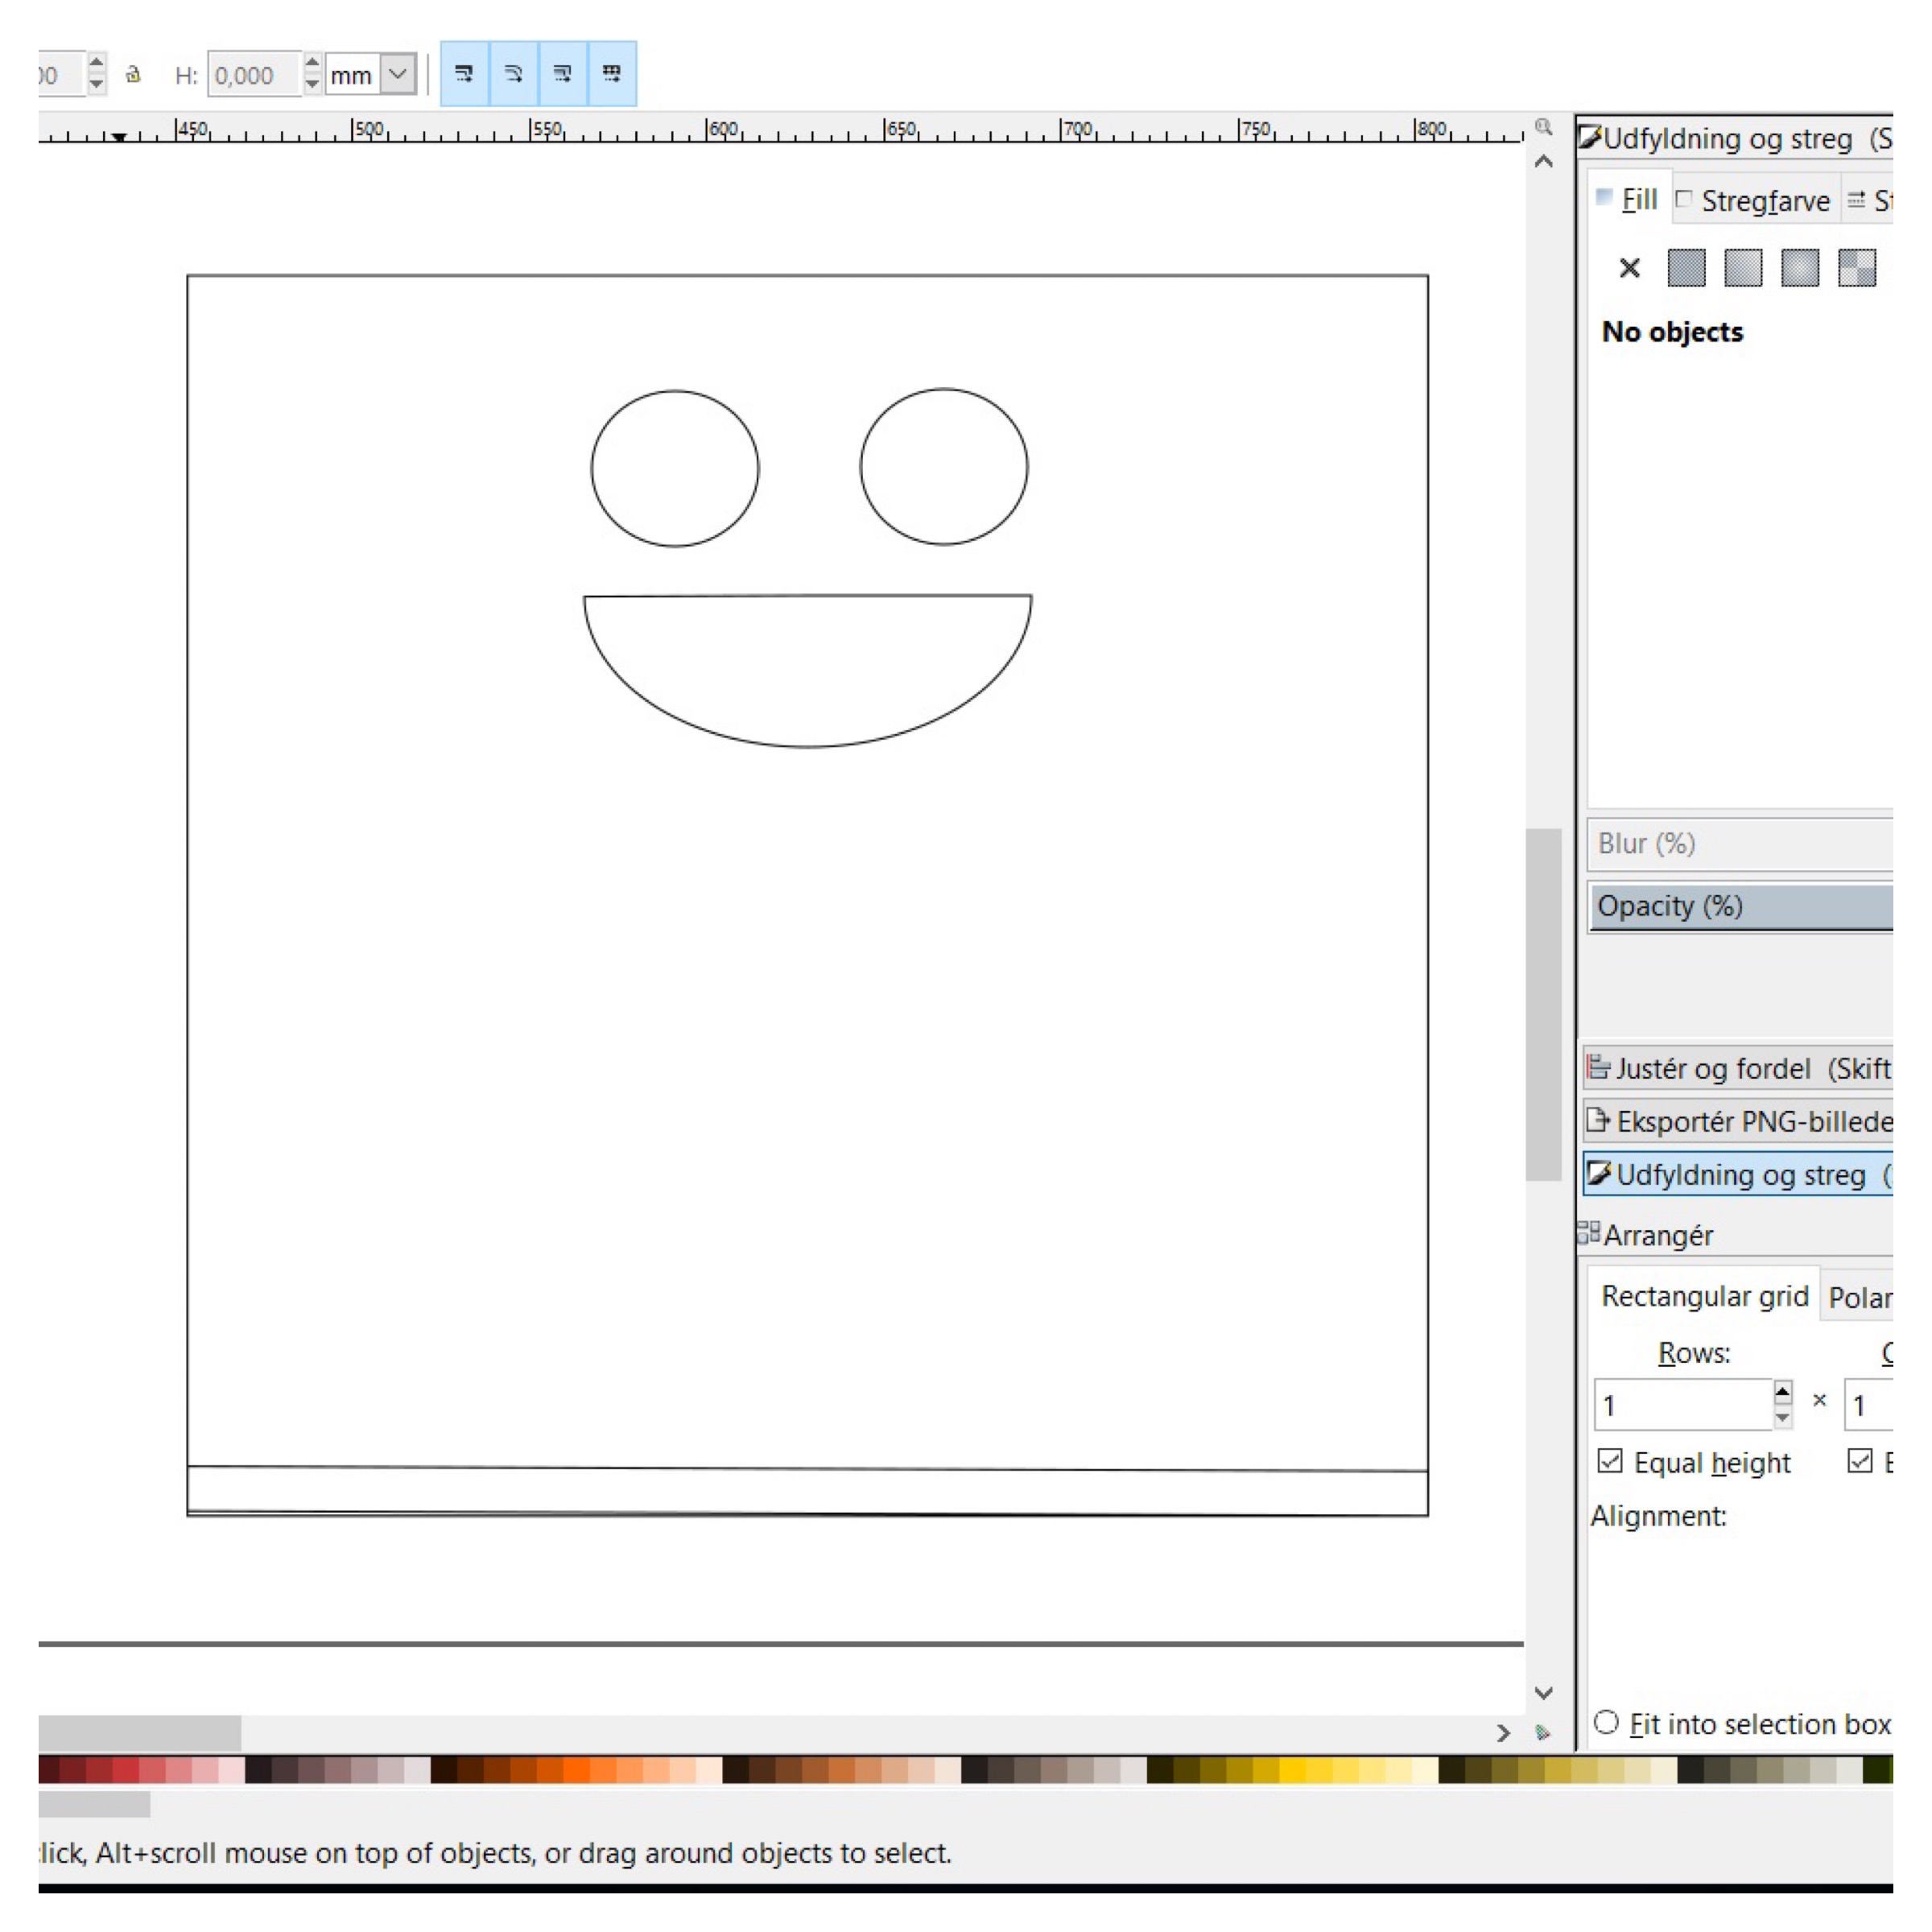This screenshot has width=1932, height=1932.
Task: Increase the Rows spinner value
Action: pos(1782,1392)
